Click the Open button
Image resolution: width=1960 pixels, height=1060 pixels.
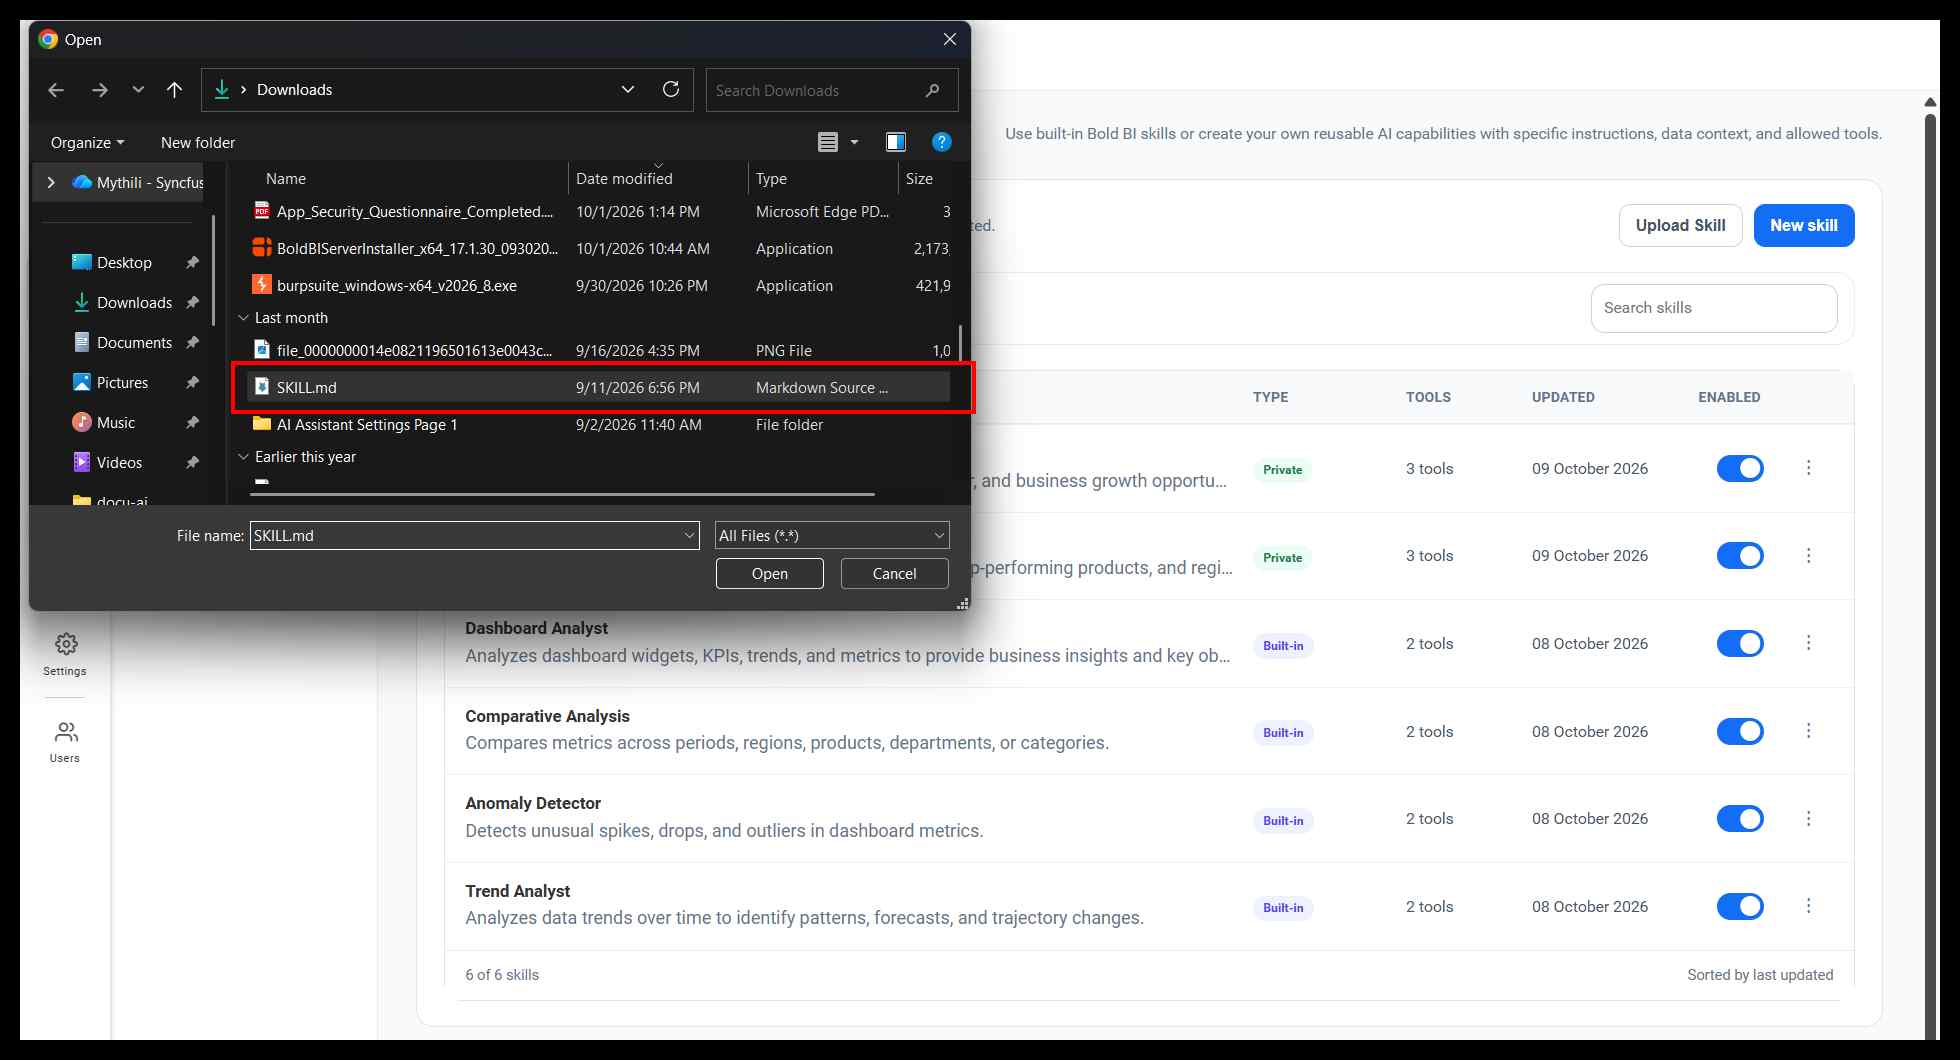[770, 573]
